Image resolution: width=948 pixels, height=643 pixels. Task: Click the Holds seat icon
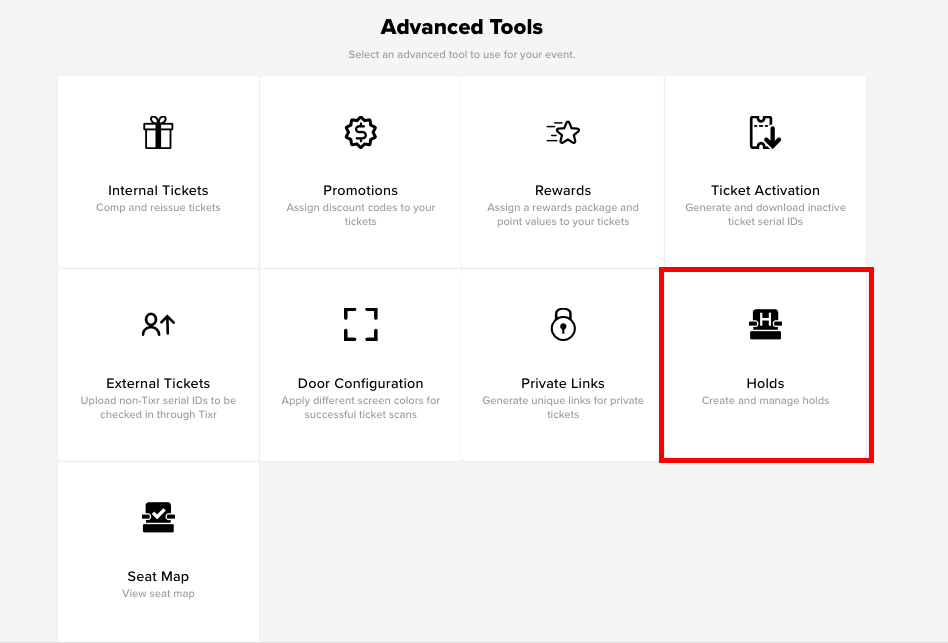(765, 325)
